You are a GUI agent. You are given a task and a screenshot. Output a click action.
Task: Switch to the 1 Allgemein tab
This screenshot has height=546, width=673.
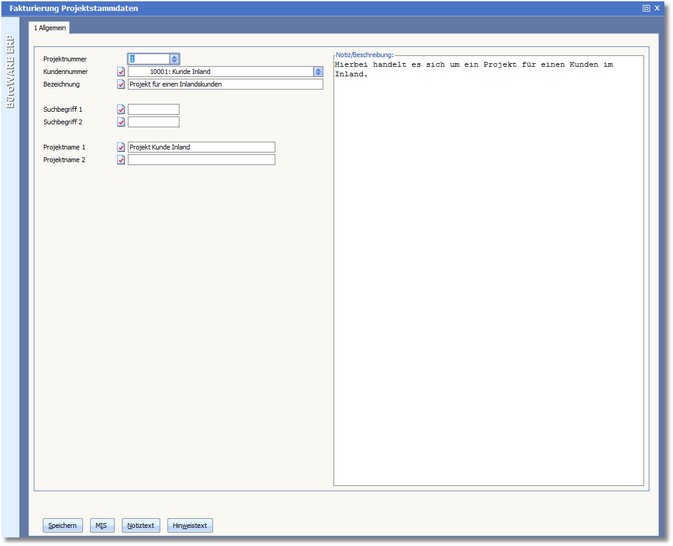click(x=50, y=28)
